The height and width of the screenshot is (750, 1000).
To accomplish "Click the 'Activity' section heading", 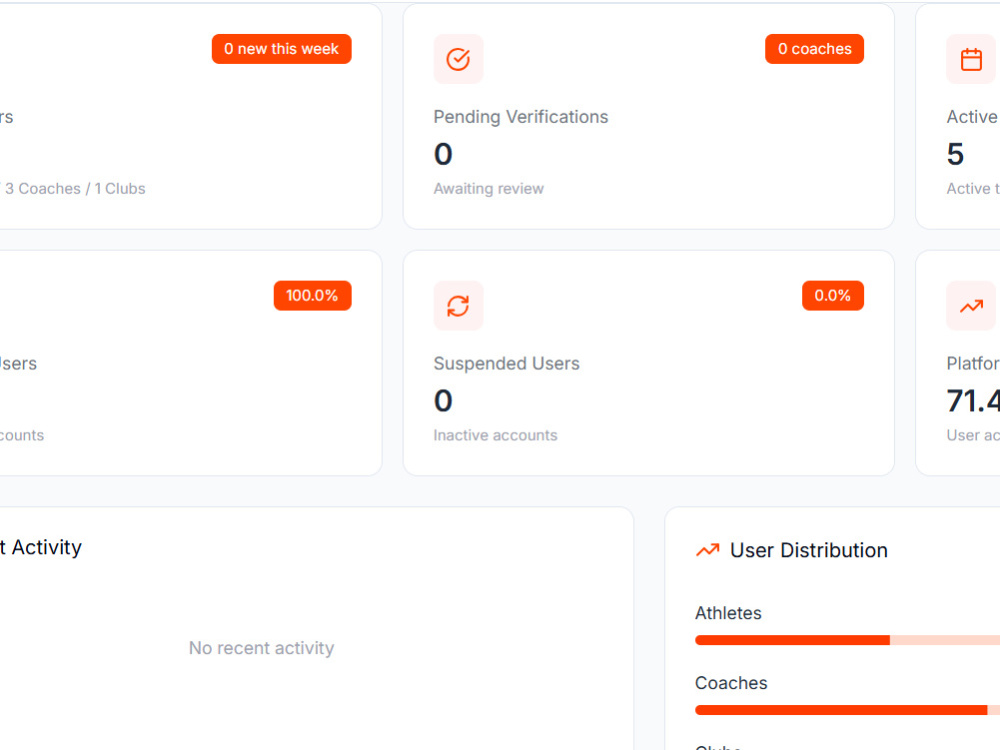I will [47, 547].
